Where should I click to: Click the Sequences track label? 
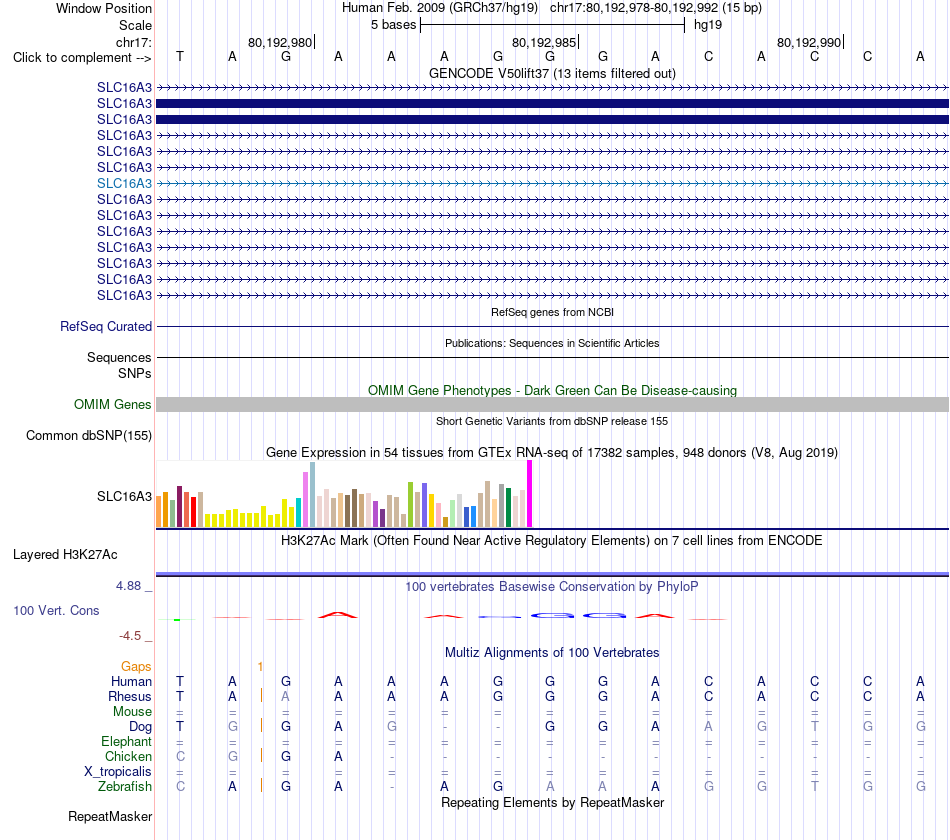pyautogui.click(x=119, y=357)
